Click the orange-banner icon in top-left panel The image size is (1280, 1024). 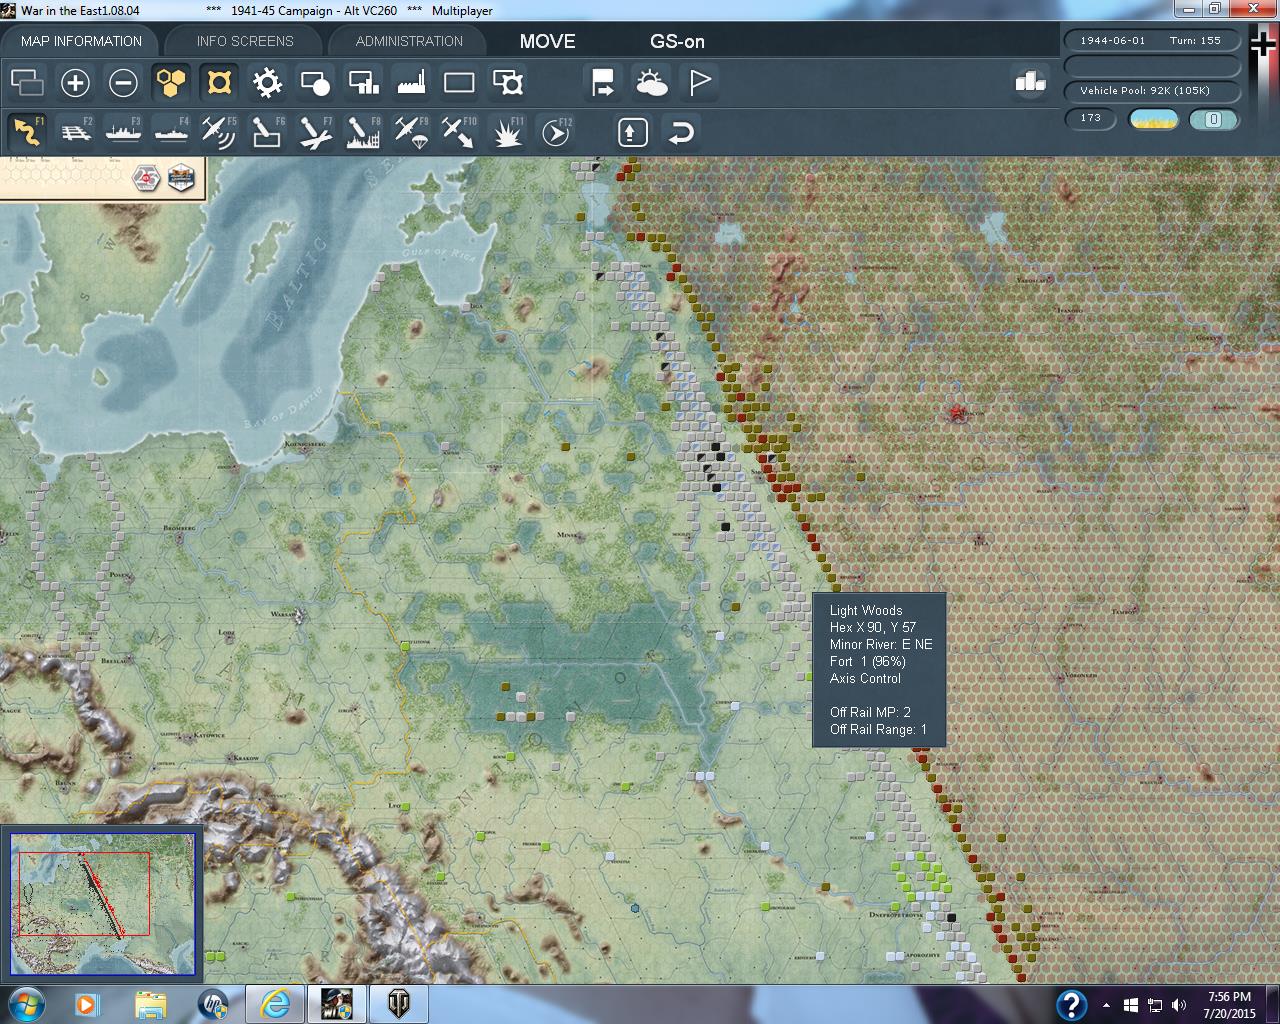click(181, 179)
